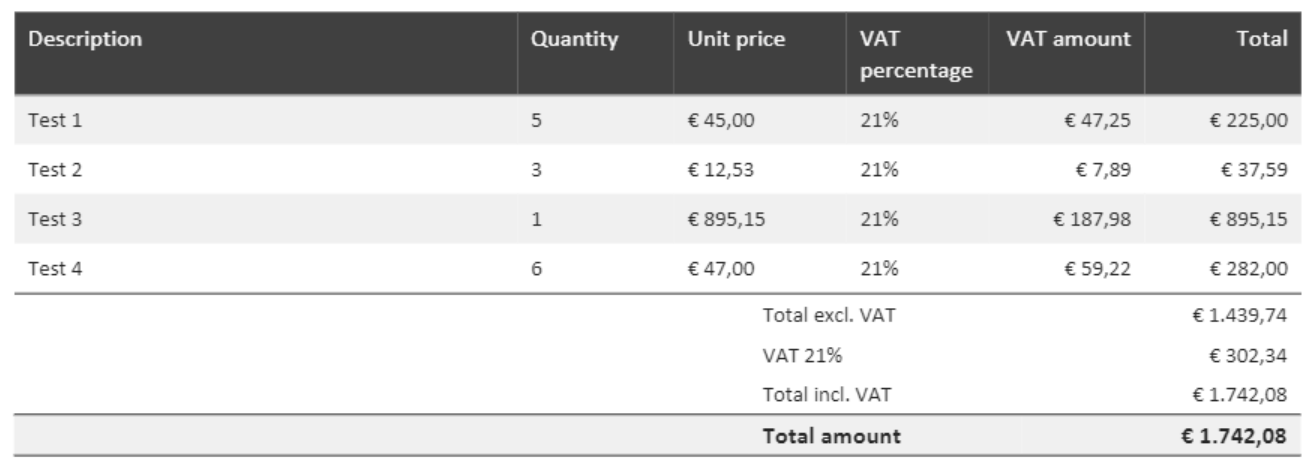Click the € 37,59 total cell

tap(1254, 170)
